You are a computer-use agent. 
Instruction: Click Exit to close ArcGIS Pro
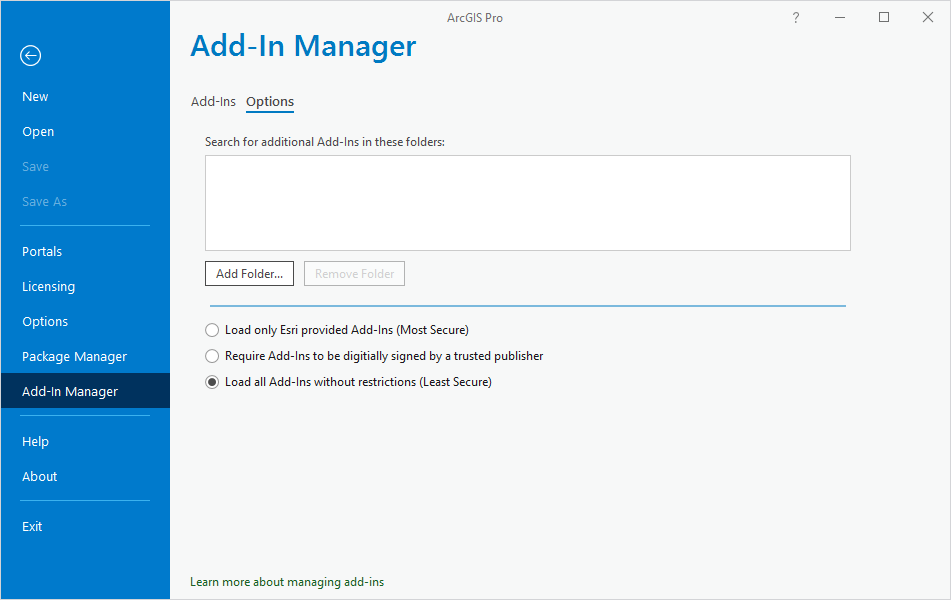click(x=32, y=526)
